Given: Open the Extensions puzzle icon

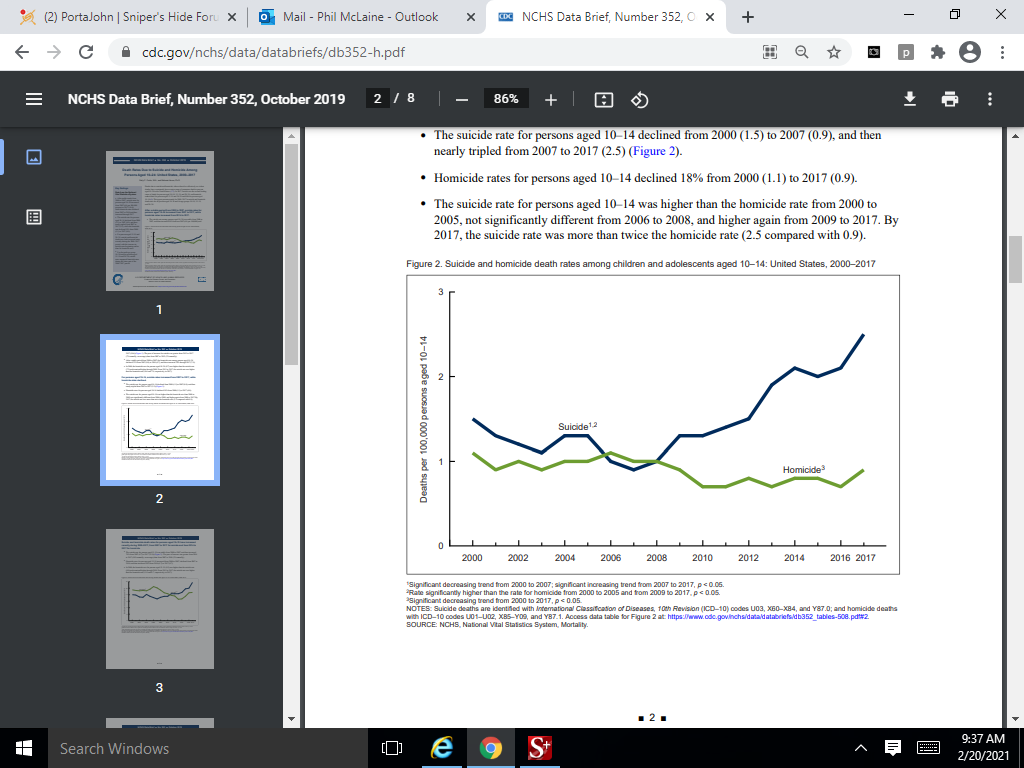Looking at the screenshot, I should coord(937,52).
